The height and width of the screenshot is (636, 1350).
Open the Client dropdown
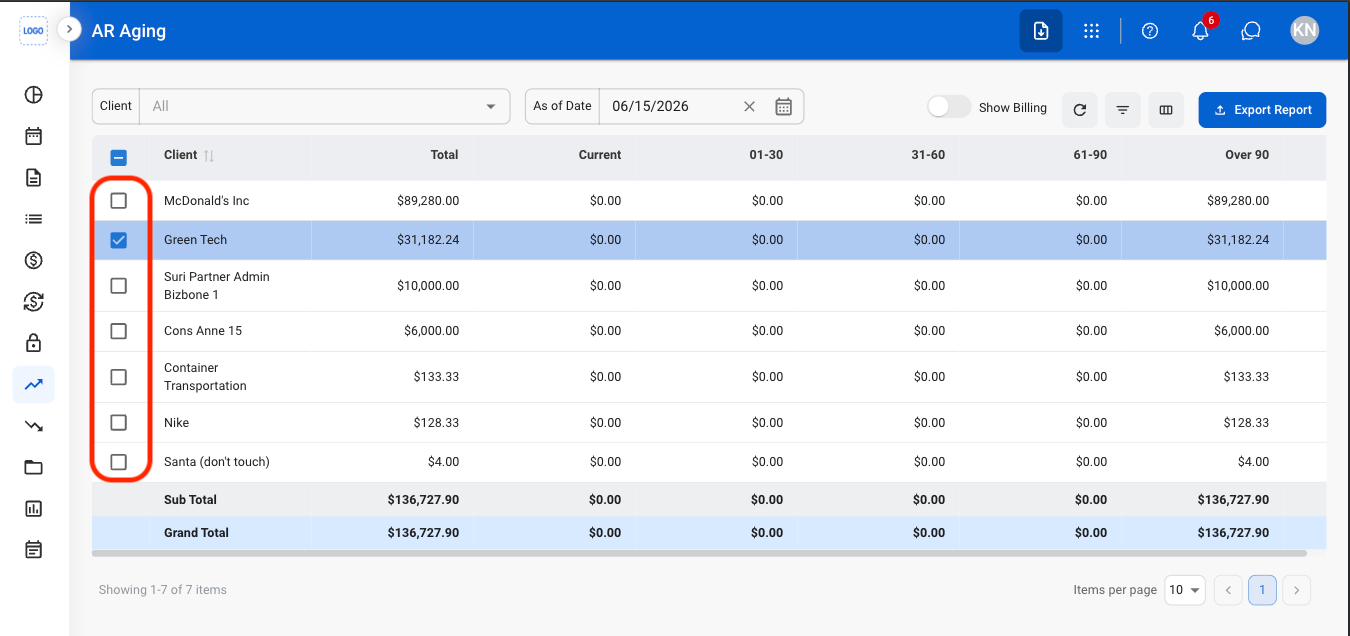(324, 106)
